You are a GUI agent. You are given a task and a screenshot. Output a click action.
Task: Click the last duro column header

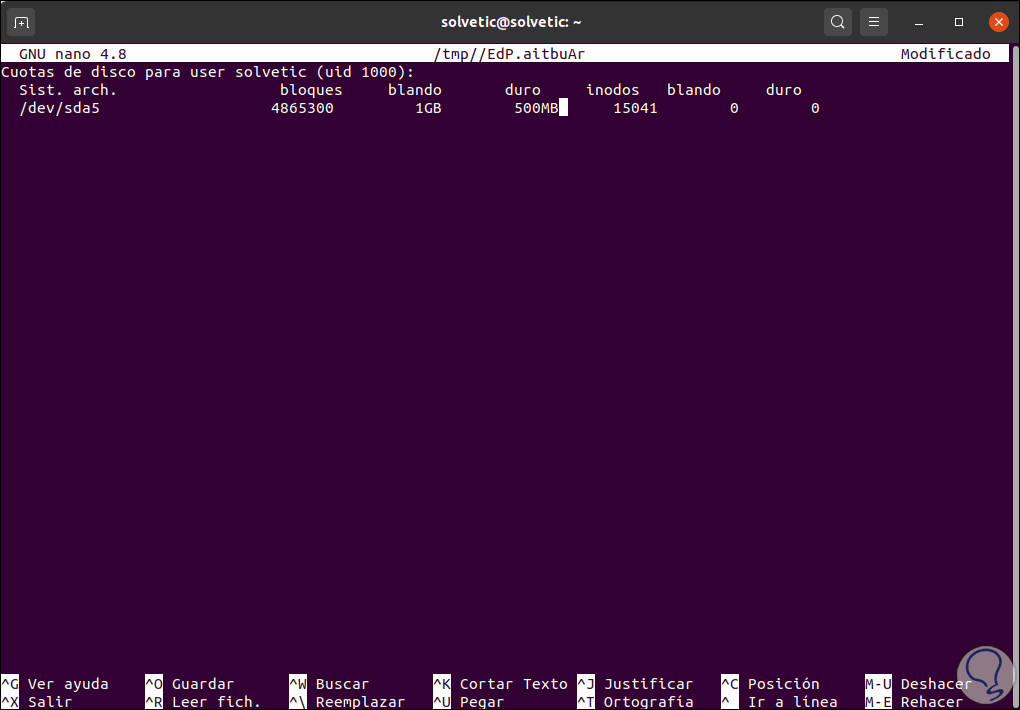[x=784, y=90]
